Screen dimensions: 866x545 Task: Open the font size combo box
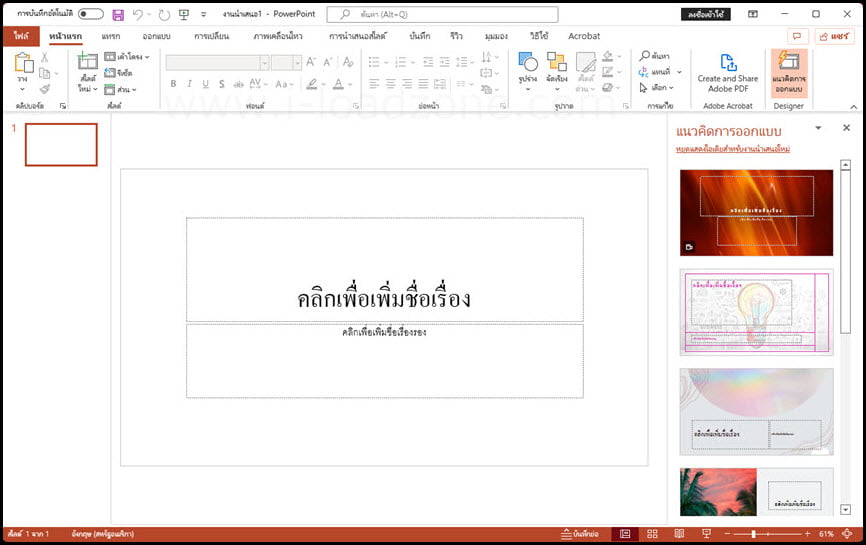click(286, 62)
